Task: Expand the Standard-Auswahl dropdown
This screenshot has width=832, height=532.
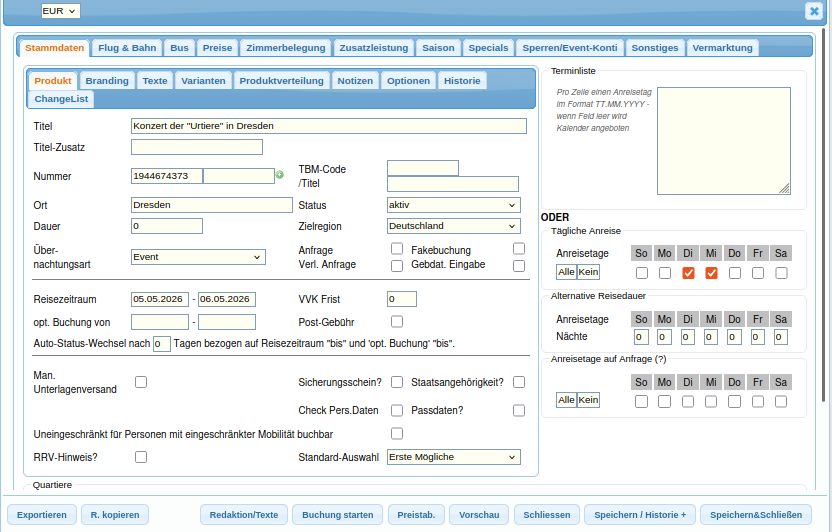Action: tap(453, 457)
